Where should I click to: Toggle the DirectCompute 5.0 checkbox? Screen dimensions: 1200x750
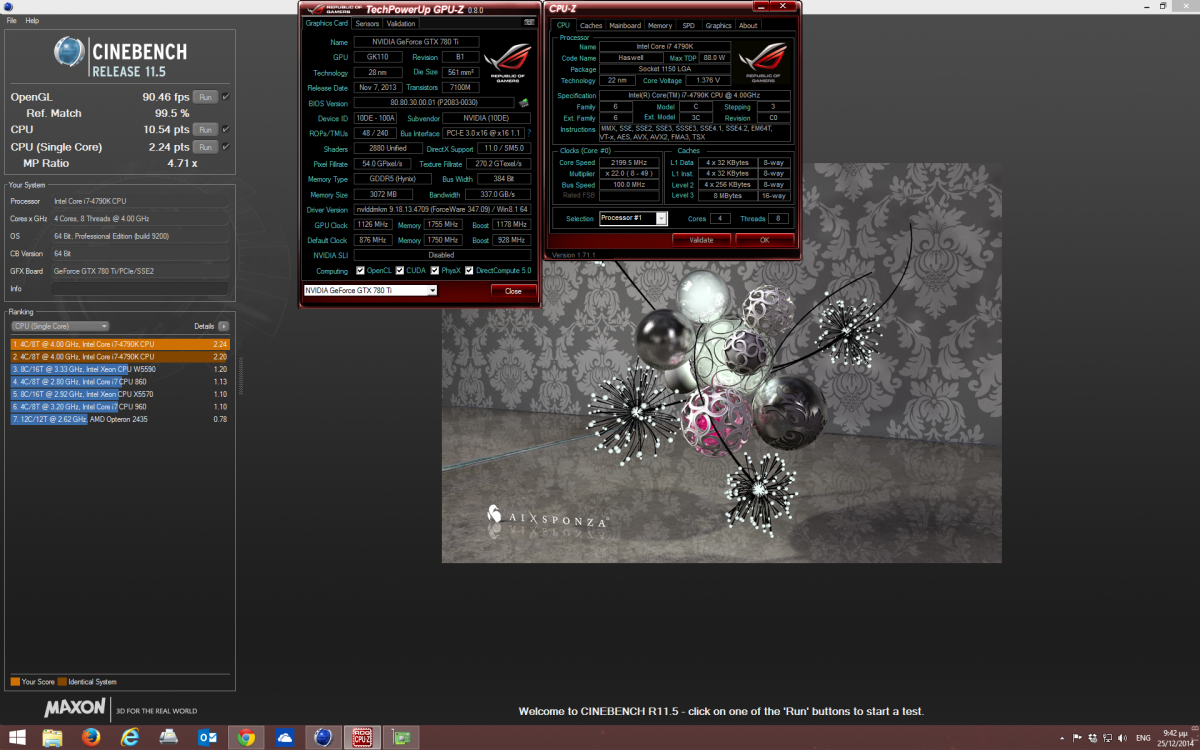pos(469,271)
